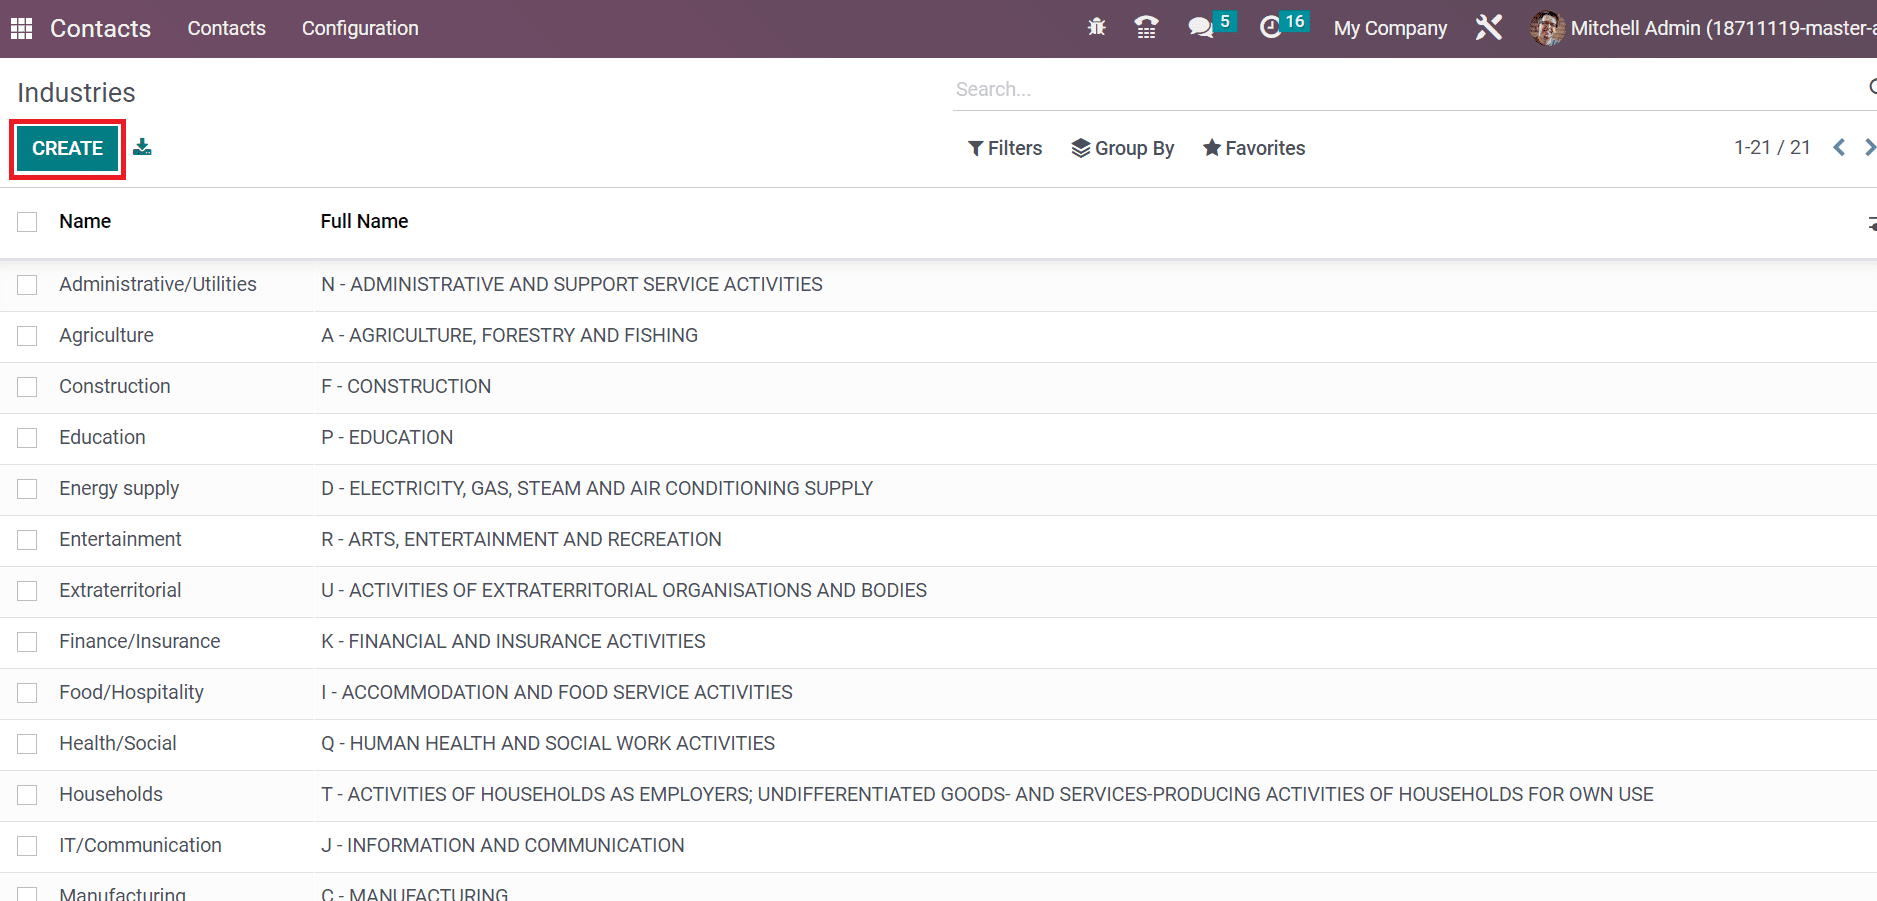The height and width of the screenshot is (901, 1877).
Task: Click 'P - EDUCATION' full name cell
Action: pyautogui.click(x=387, y=437)
